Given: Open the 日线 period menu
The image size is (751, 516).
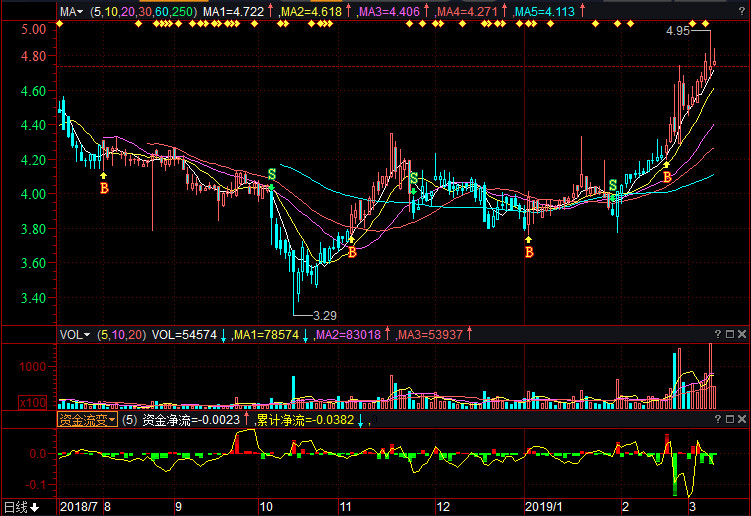Looking at the screenshot, I should point(22,507).
